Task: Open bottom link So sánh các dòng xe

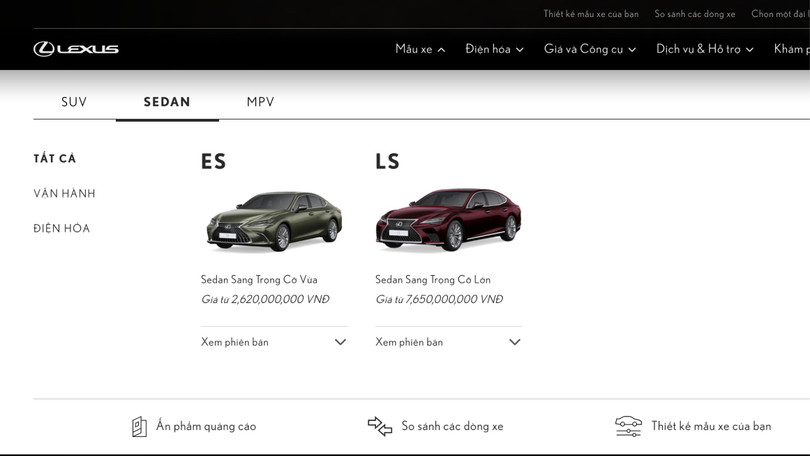Action: (452, 427)
